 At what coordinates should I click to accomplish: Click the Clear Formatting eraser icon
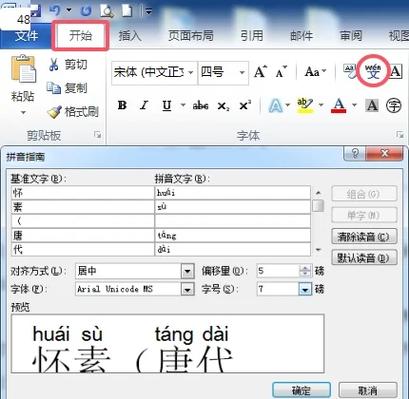pyautogui.click(x=350, y=71)
